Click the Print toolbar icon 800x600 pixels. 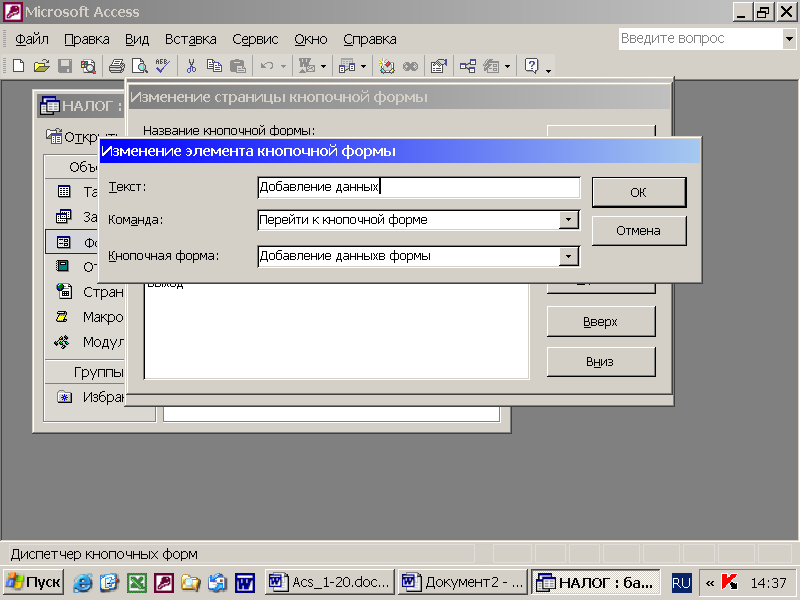tap(116, 66)
